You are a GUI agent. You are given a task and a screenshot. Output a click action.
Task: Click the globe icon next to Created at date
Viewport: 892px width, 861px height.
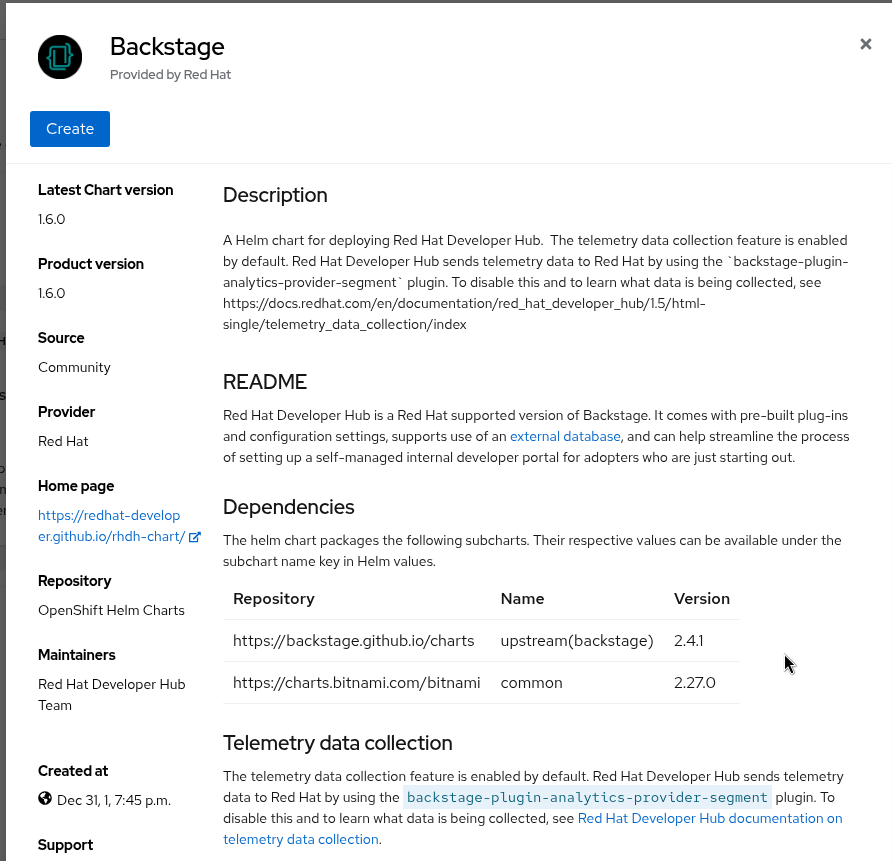click(45, 798)
